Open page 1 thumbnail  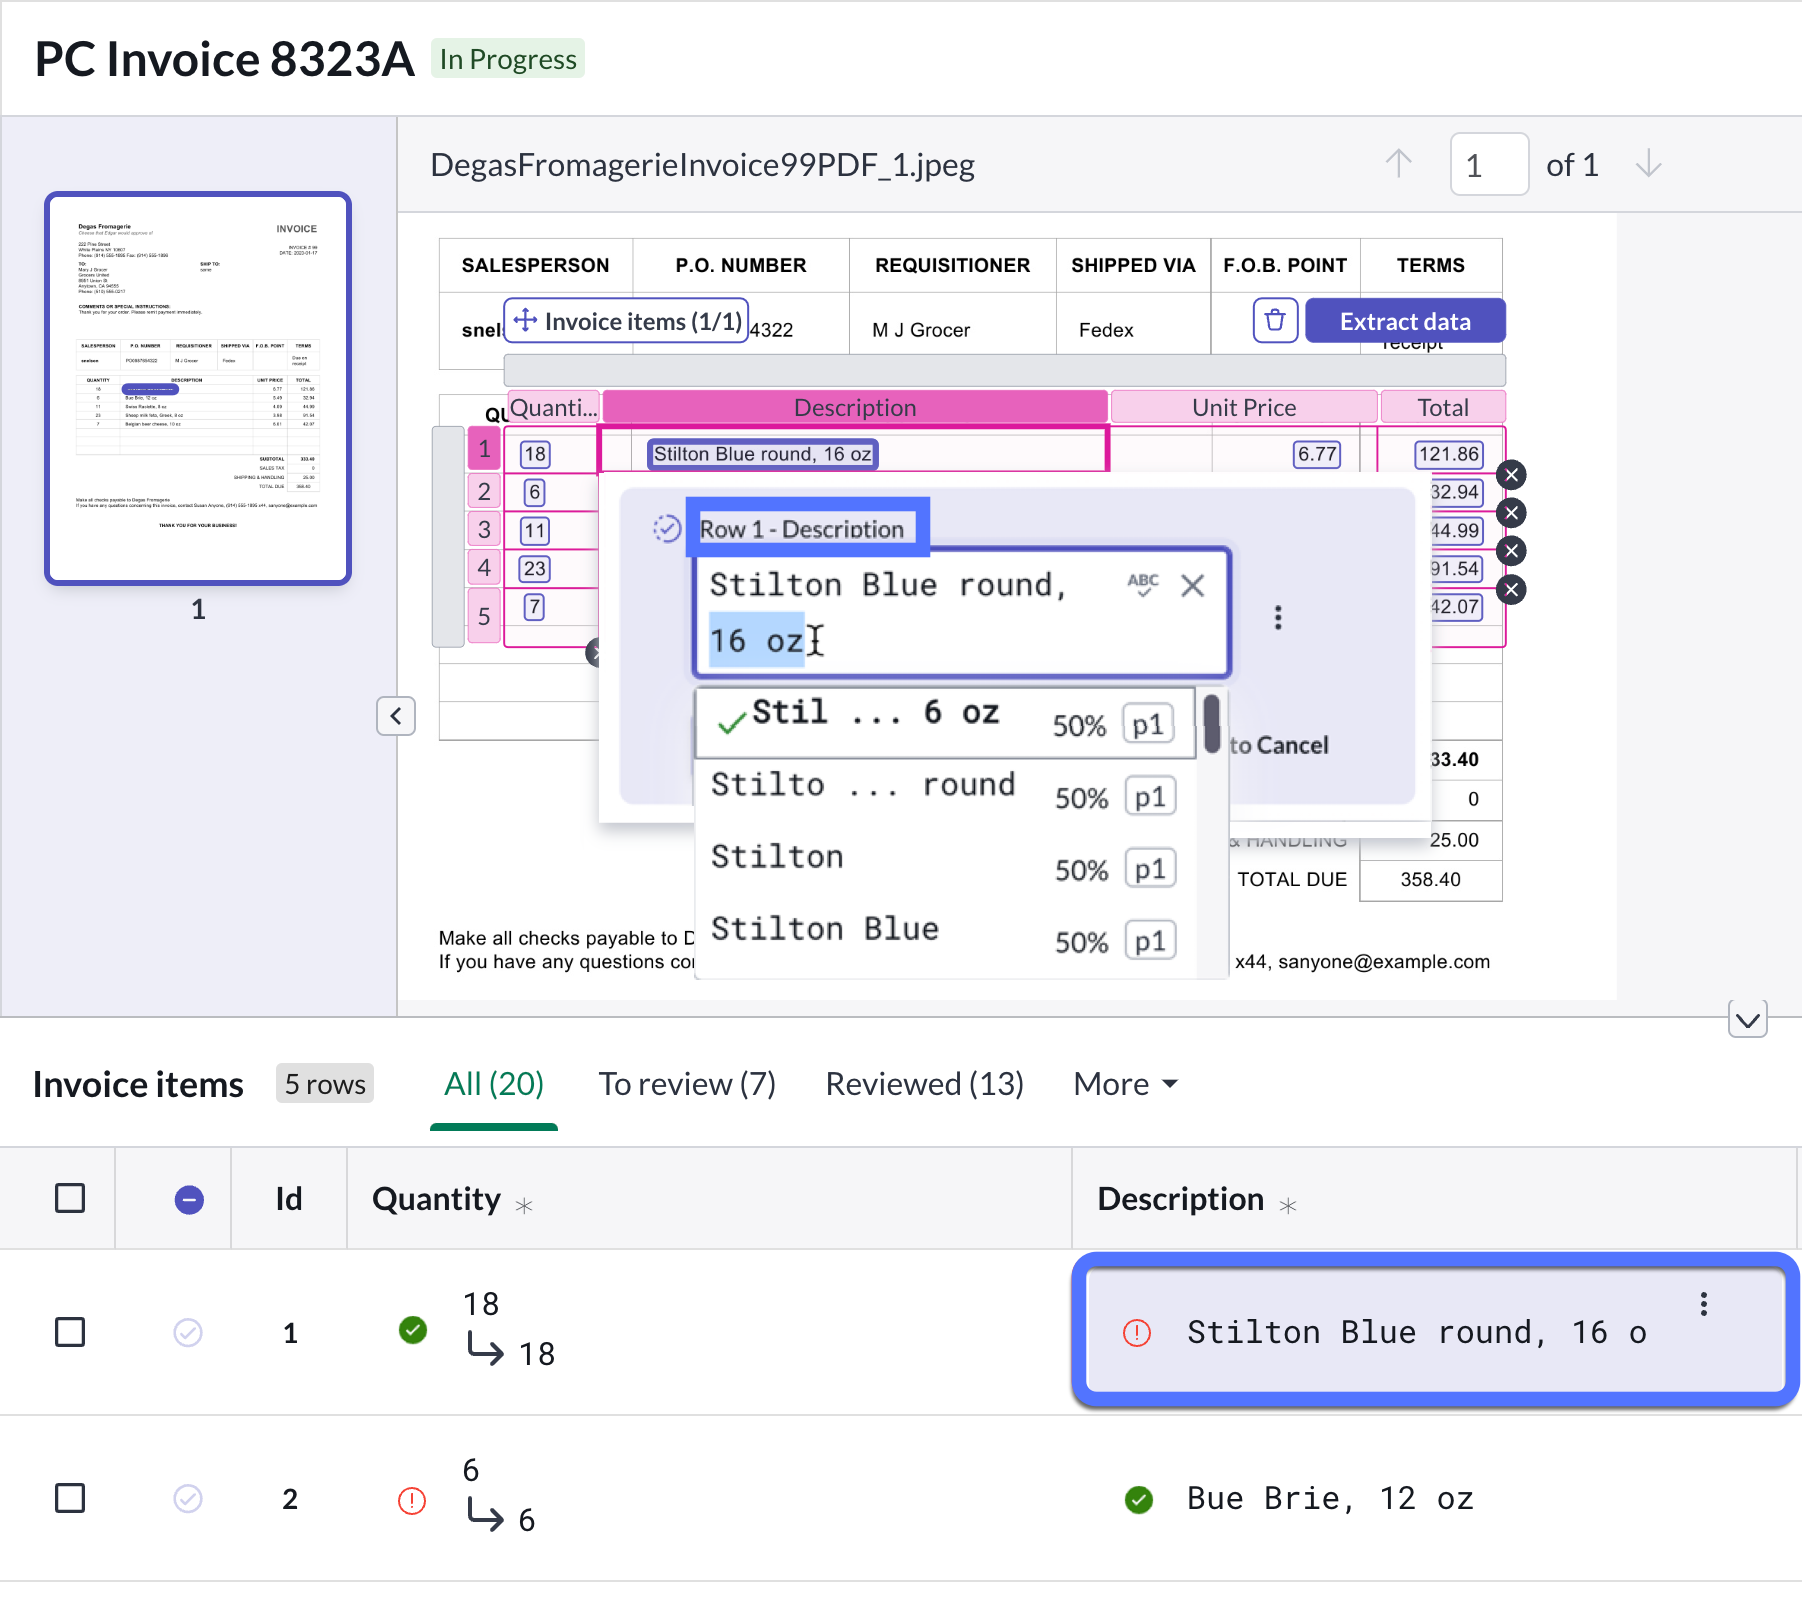[198, 388]
